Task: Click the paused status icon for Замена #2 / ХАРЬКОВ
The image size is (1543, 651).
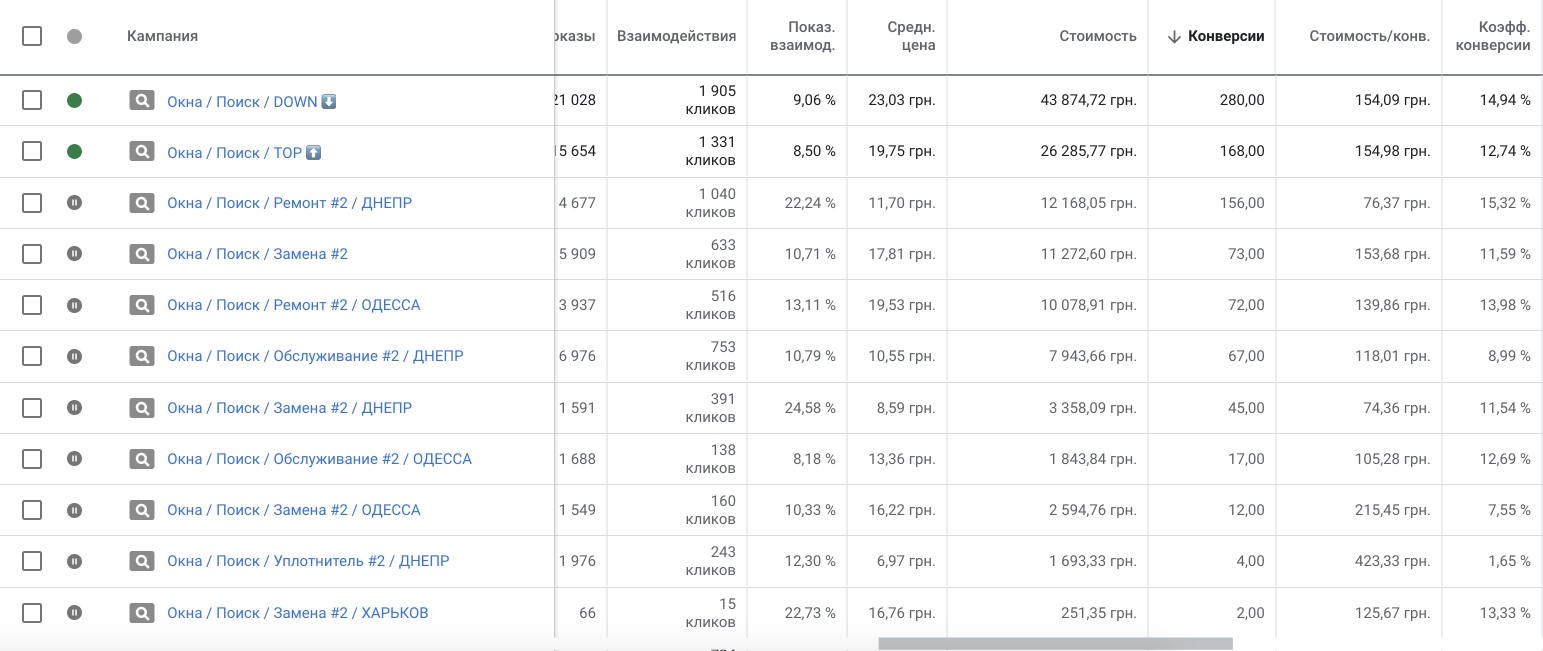Action: point(74,612)
